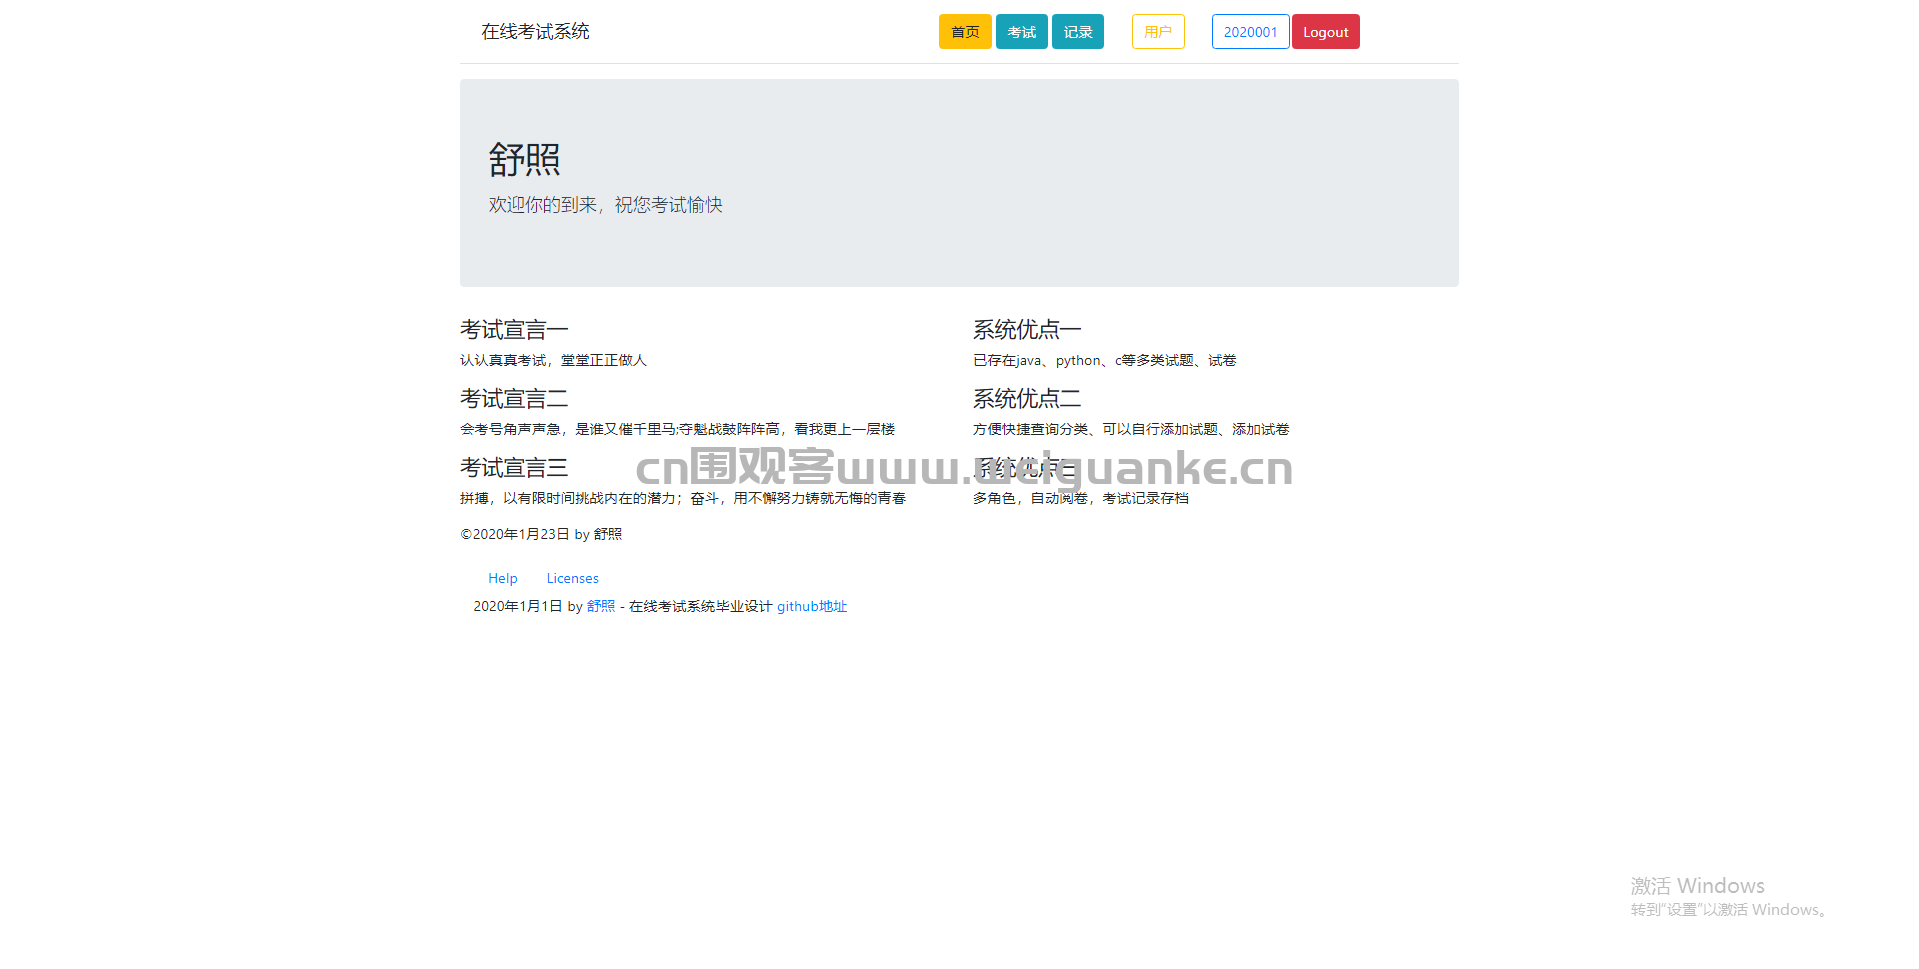Click the 考试宣言二 heading
The image size is (1919, 969).
(x=514, y=399)
